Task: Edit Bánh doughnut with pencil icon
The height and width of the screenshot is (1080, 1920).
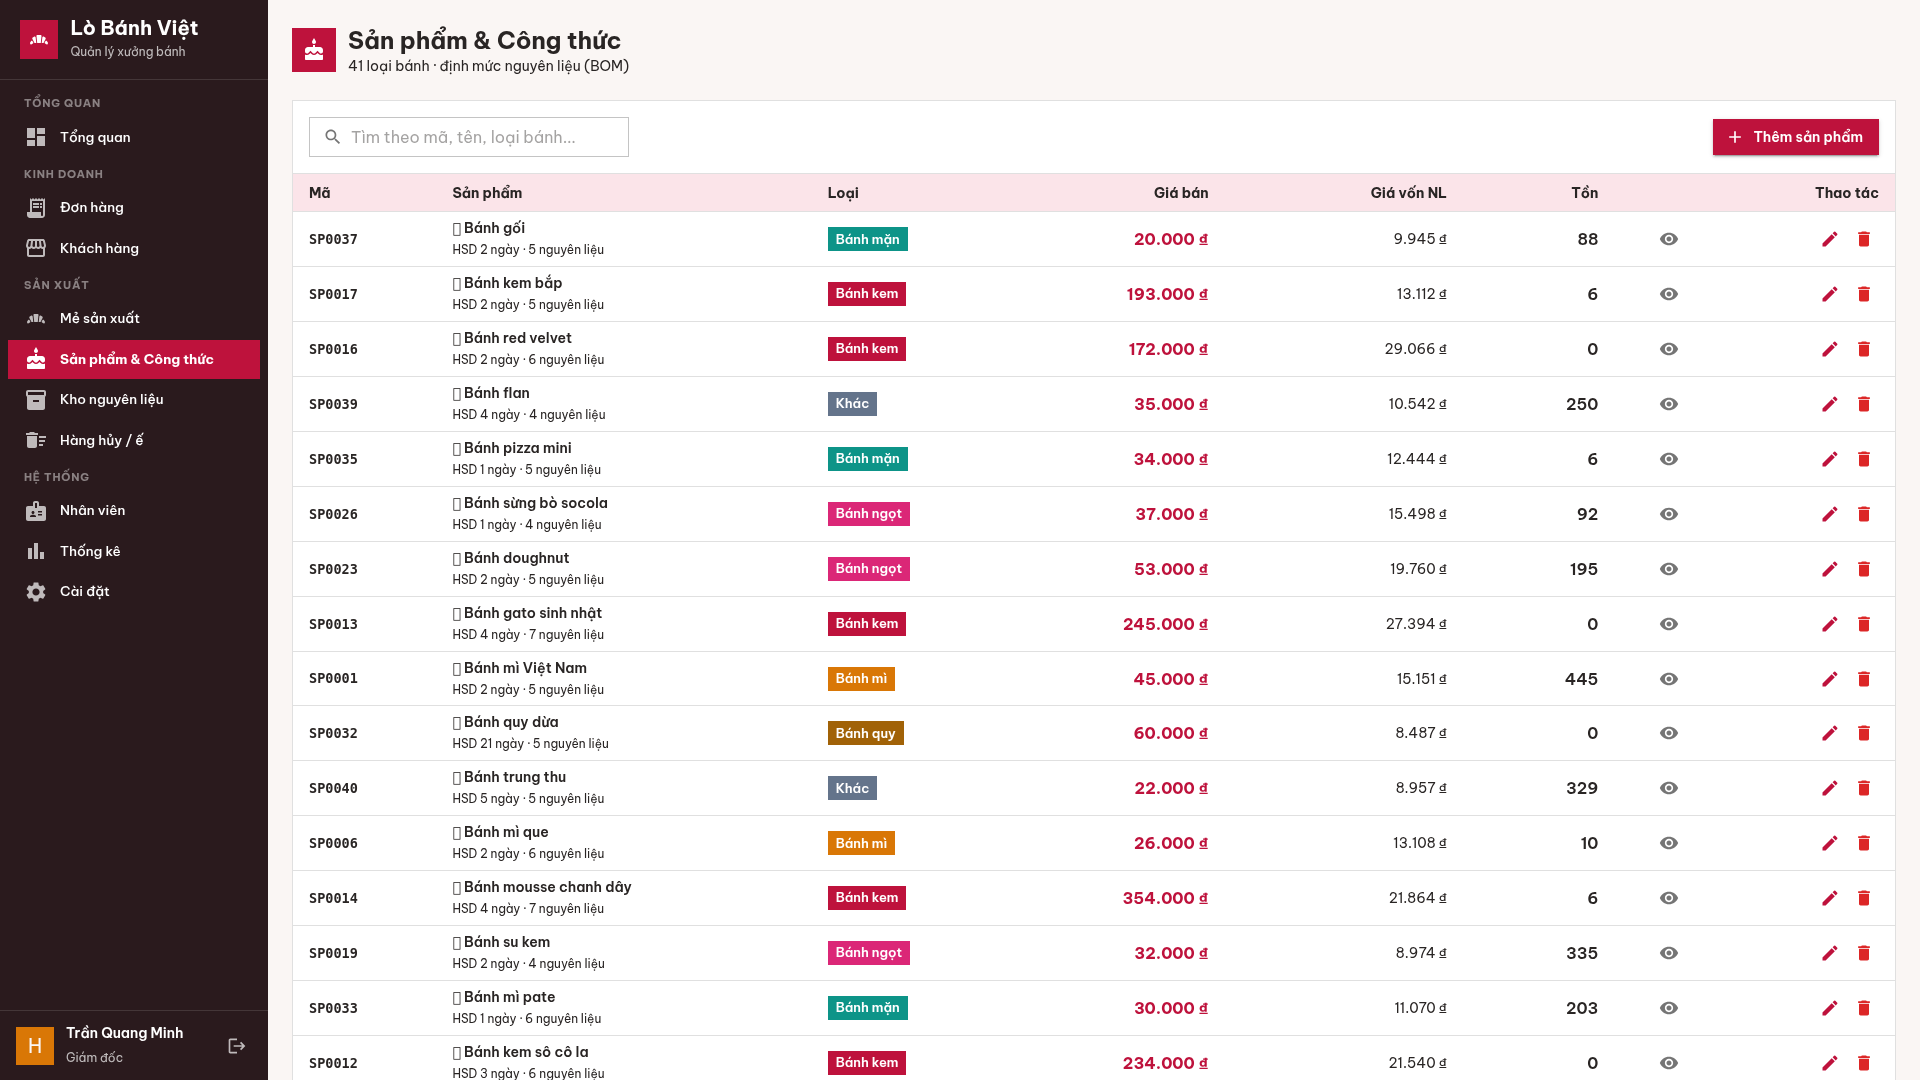Action: point(1829,569)
